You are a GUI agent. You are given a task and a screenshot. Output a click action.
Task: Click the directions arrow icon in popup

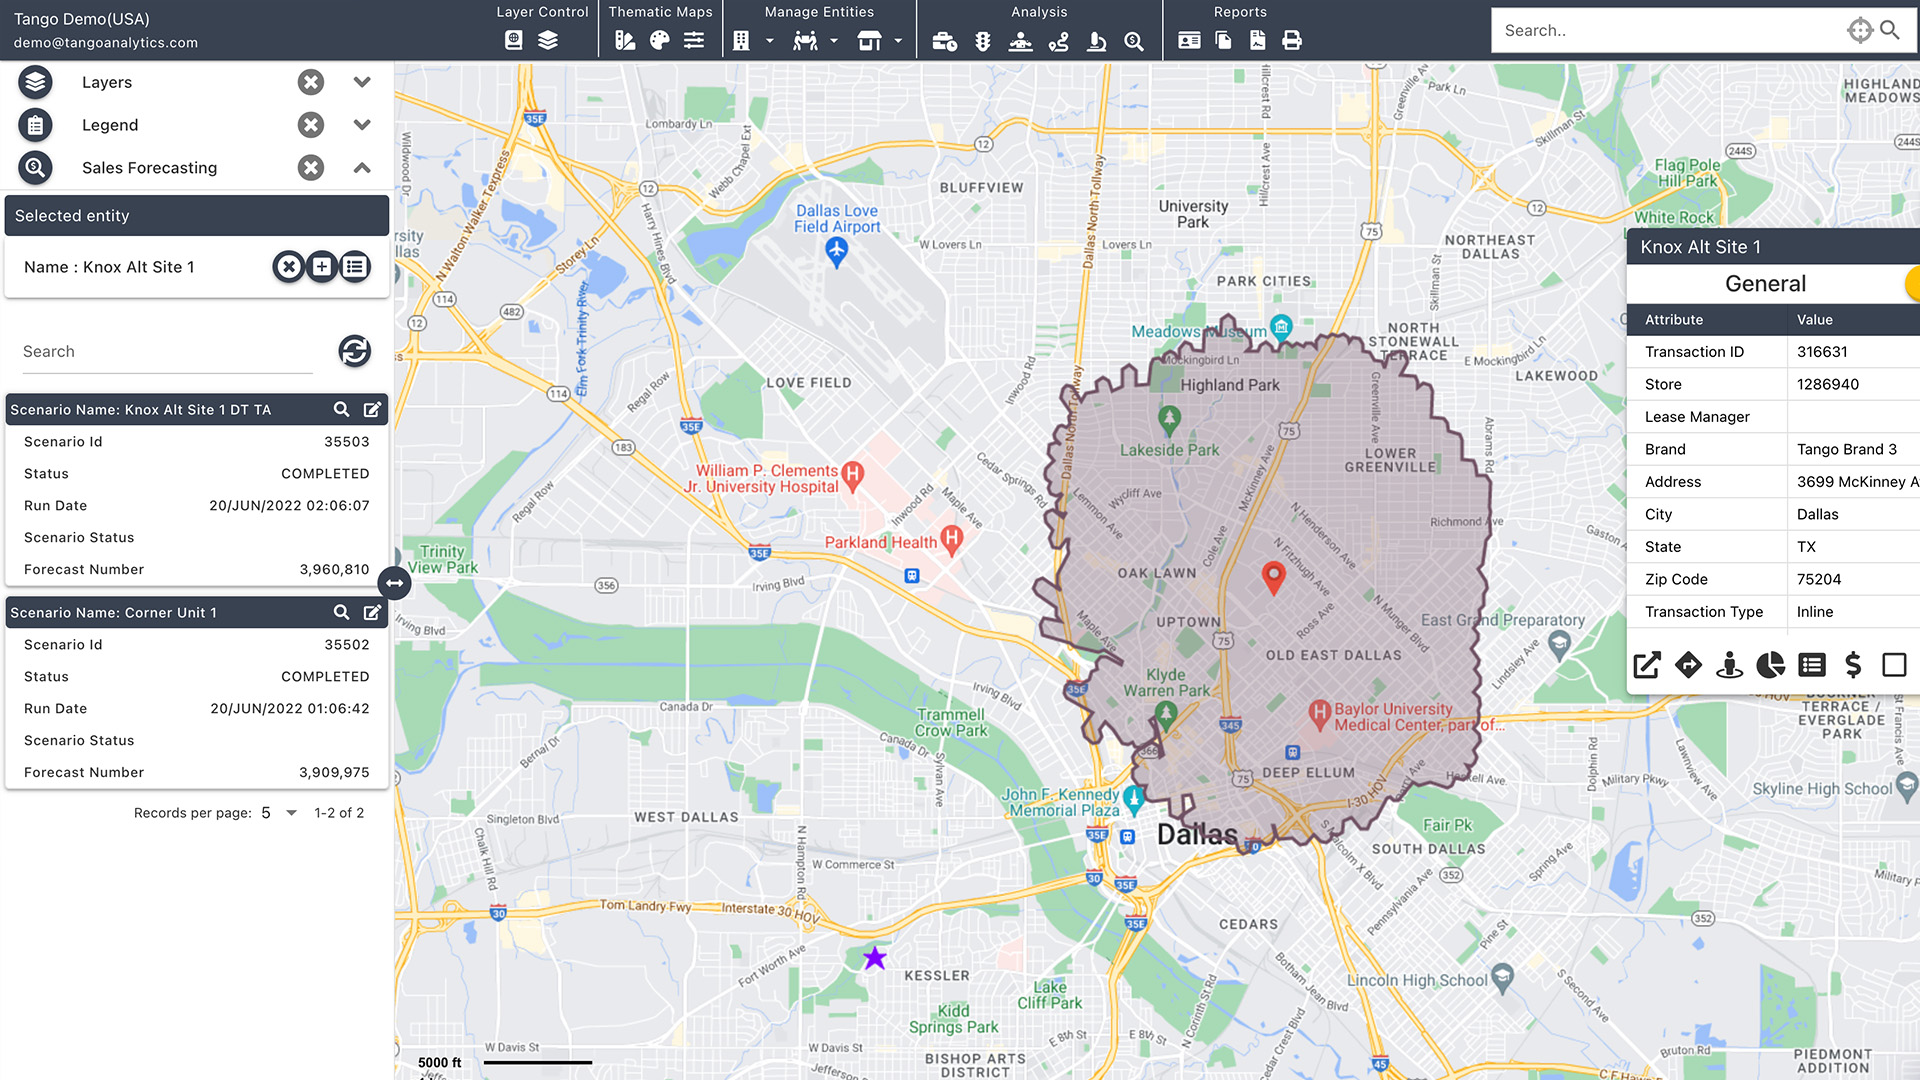click(x=1688, y=665)
